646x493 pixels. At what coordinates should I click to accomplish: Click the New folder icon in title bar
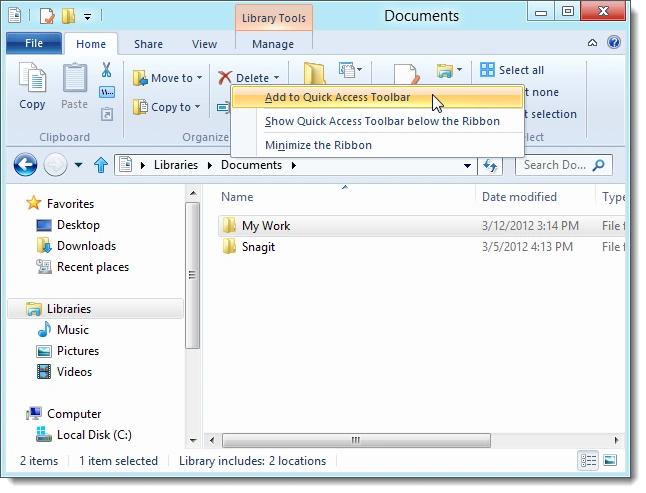(68, 16)
